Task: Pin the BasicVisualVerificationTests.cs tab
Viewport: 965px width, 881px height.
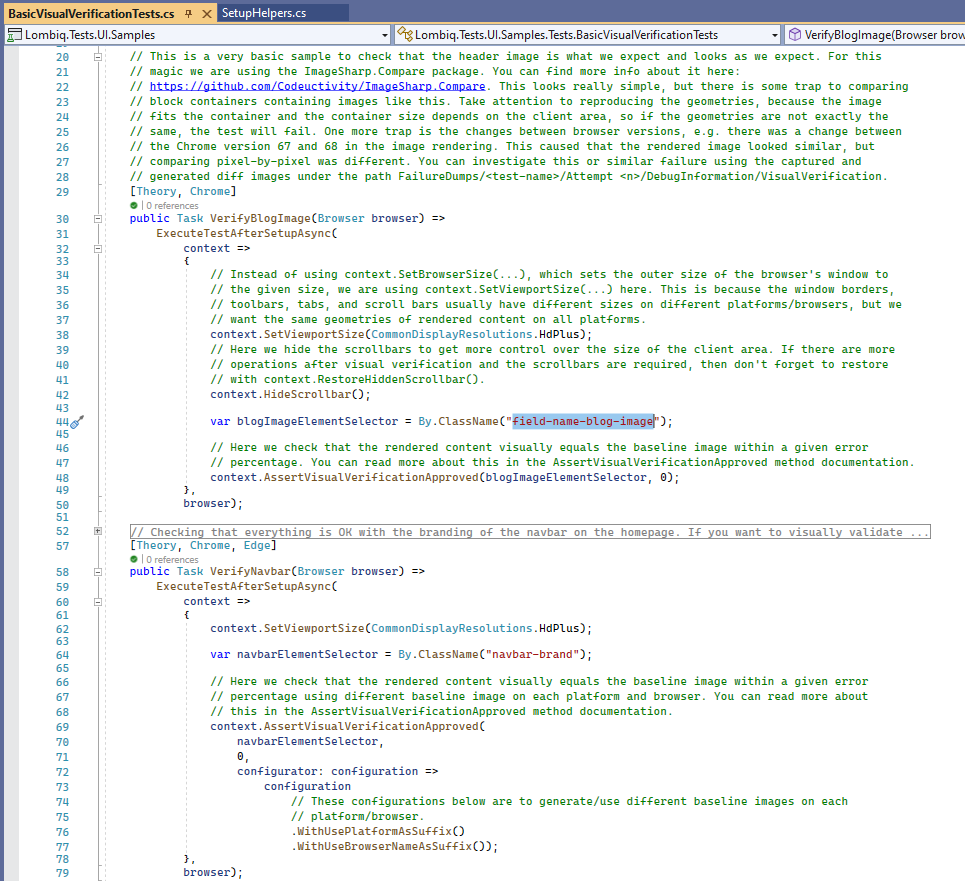Action: (x=188, y=14)
